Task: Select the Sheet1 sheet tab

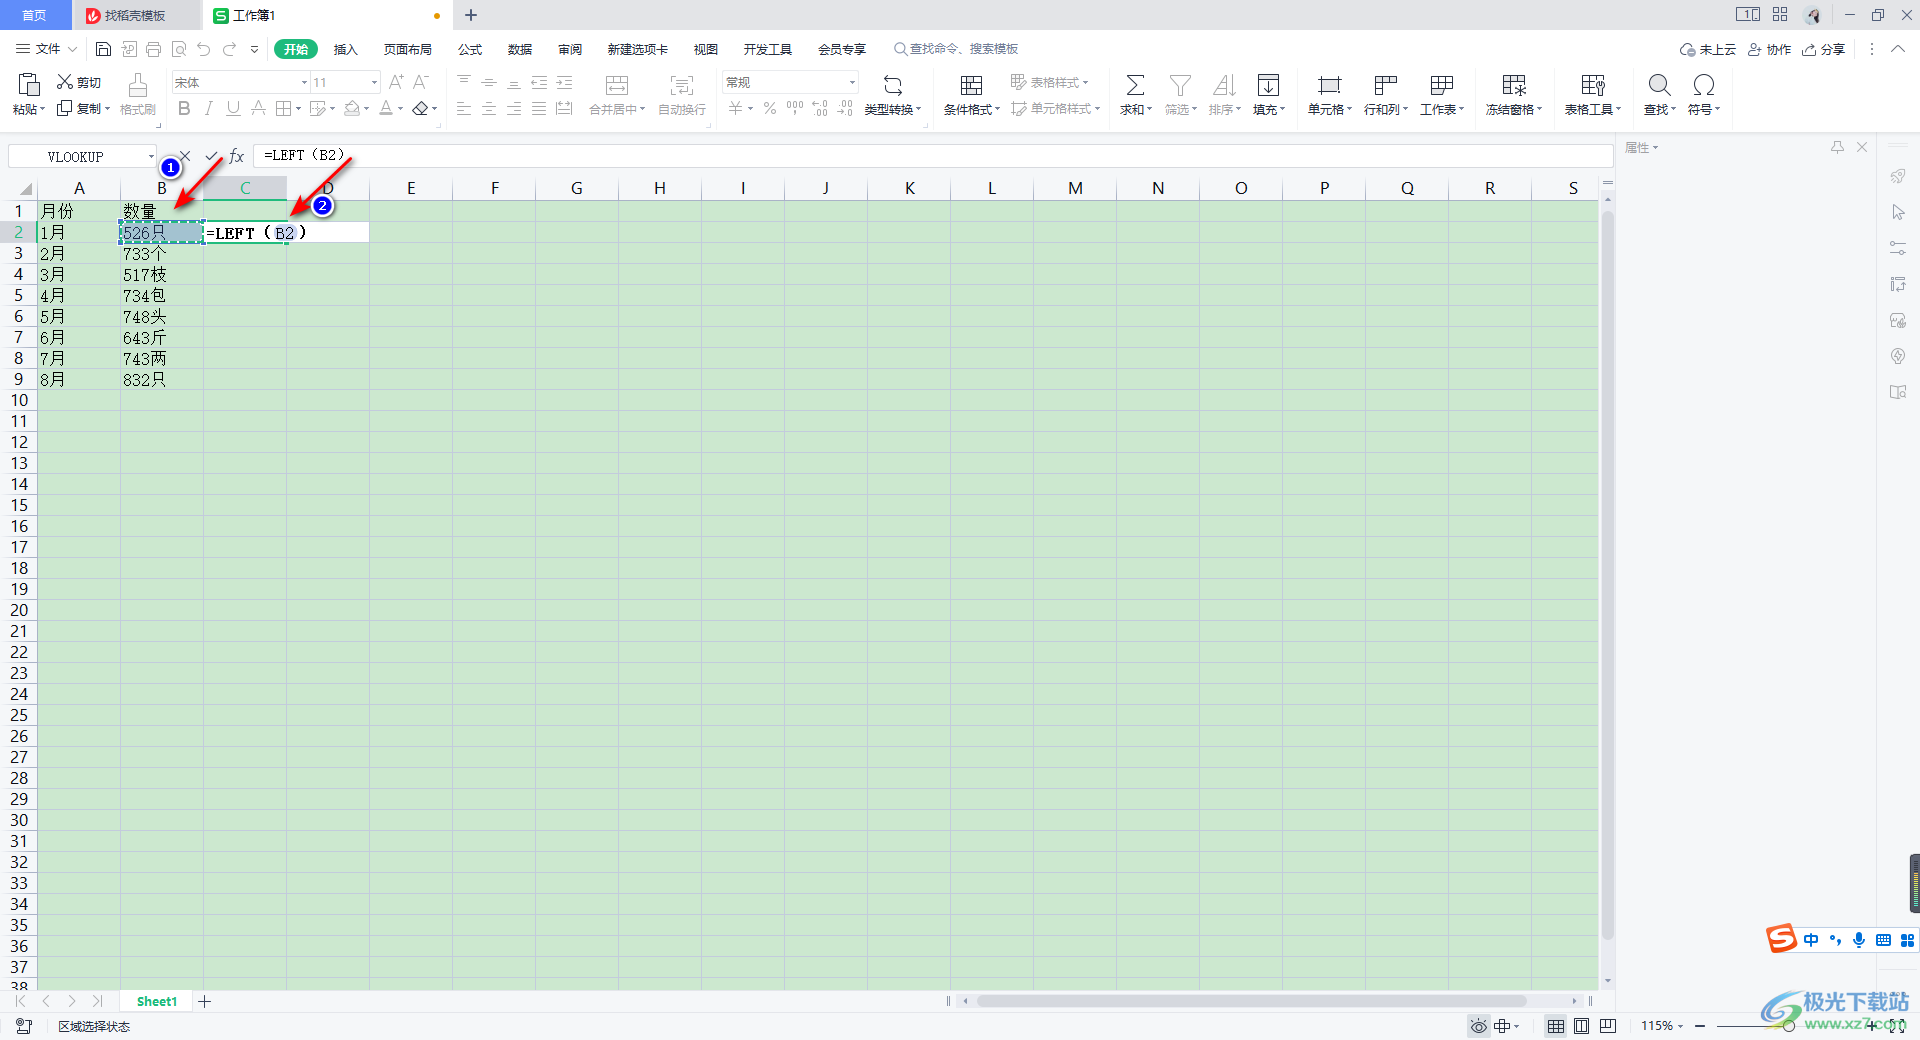Action: pos(157,1001)
